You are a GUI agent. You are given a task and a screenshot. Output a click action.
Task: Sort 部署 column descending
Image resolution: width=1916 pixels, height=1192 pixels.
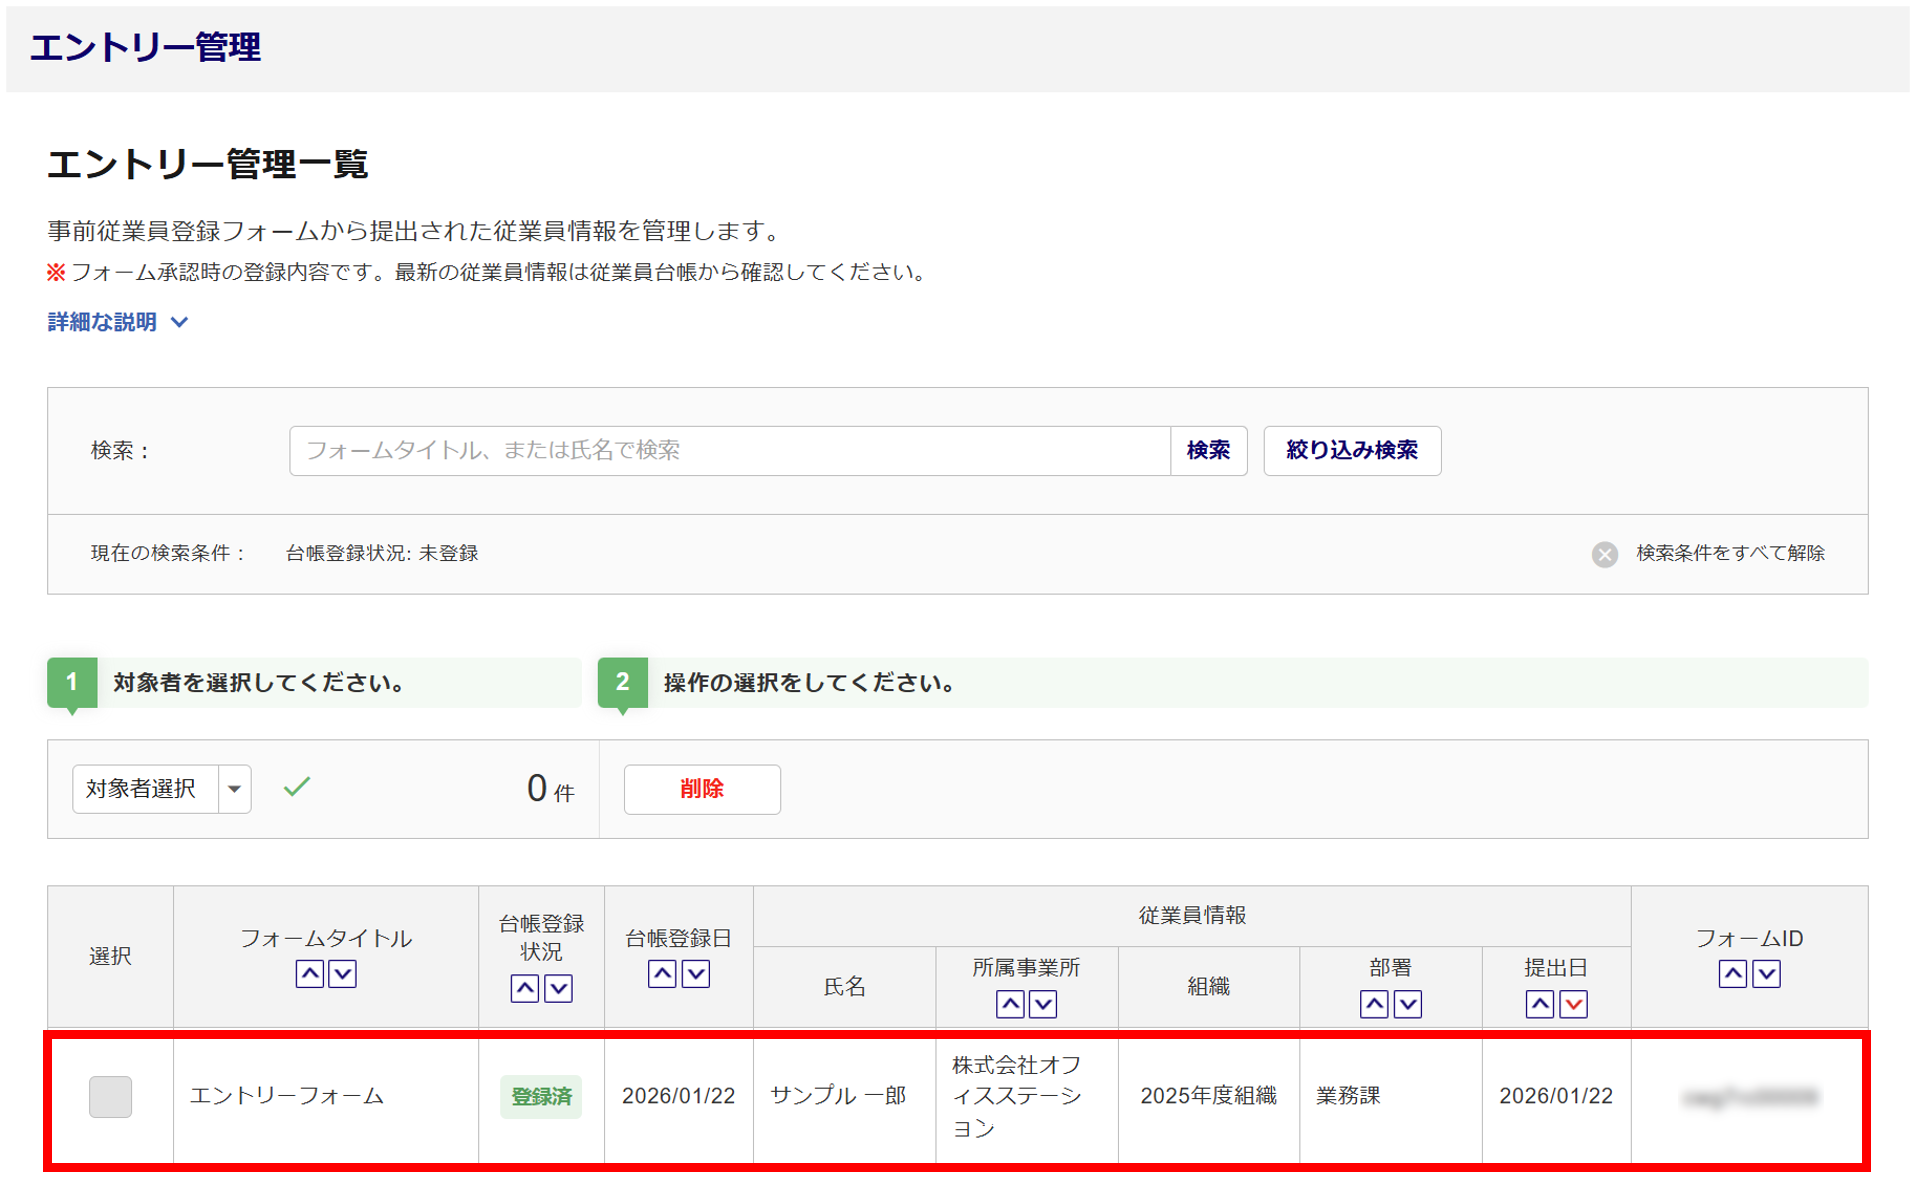point(1408,1004)
